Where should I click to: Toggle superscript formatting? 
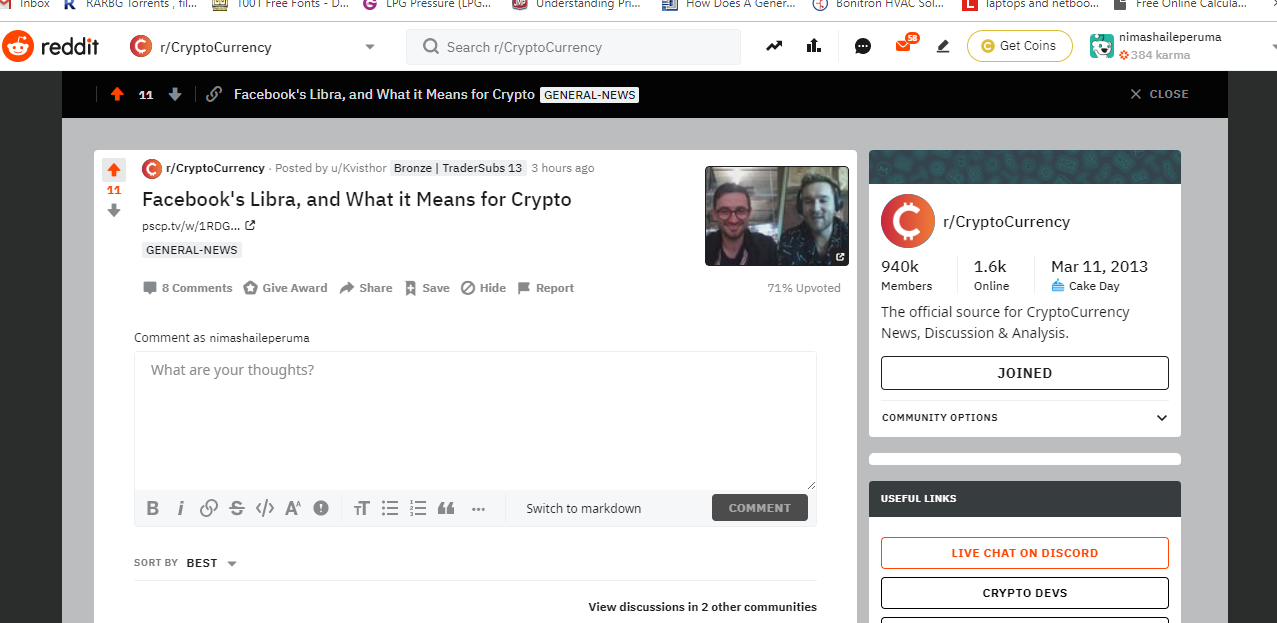(293, 508)
